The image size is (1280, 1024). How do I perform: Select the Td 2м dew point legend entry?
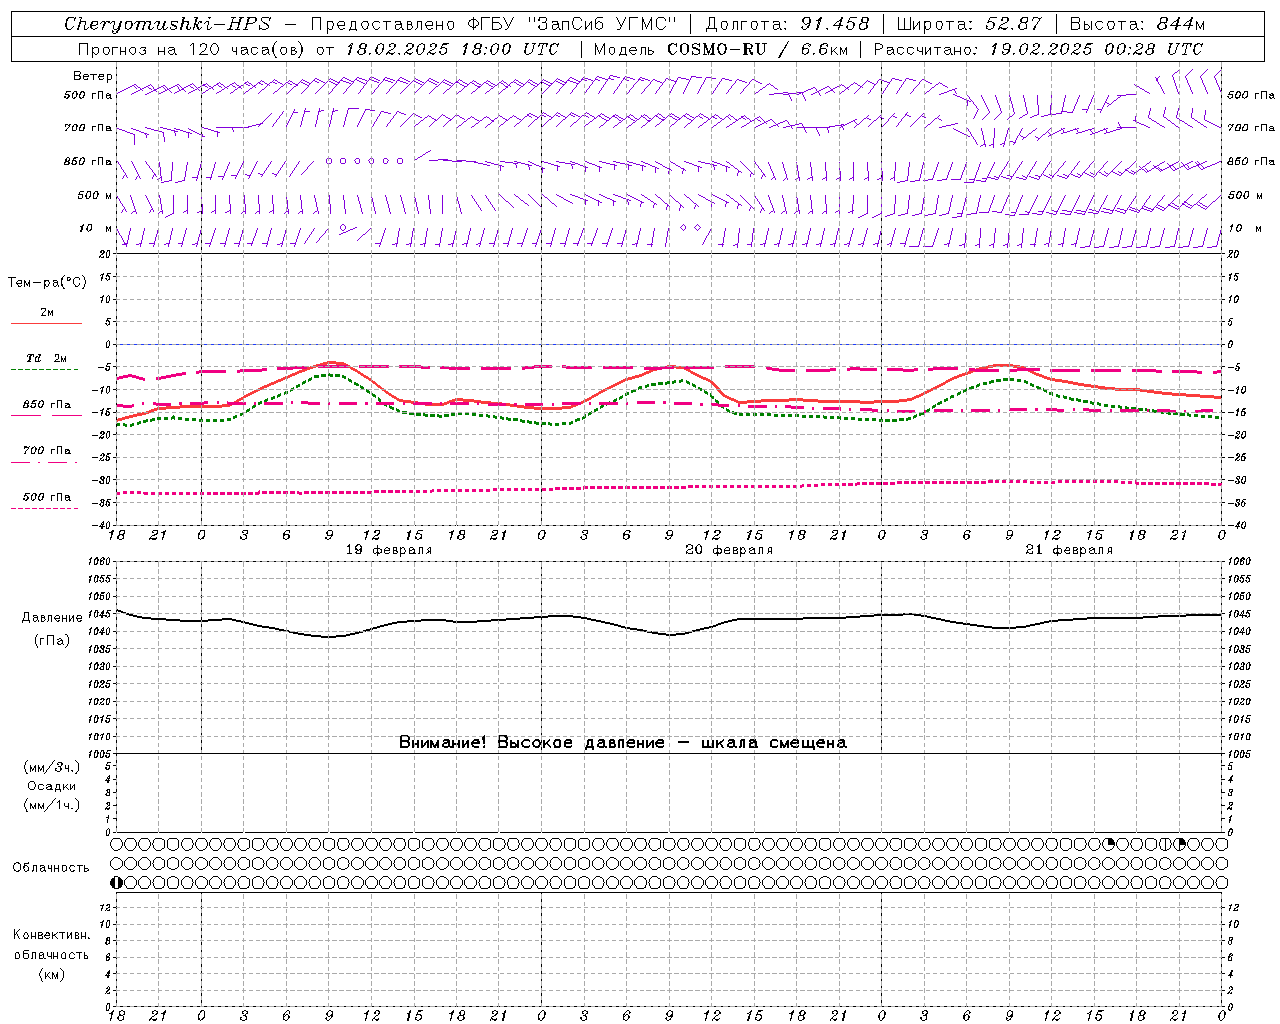tap(46, 362)
